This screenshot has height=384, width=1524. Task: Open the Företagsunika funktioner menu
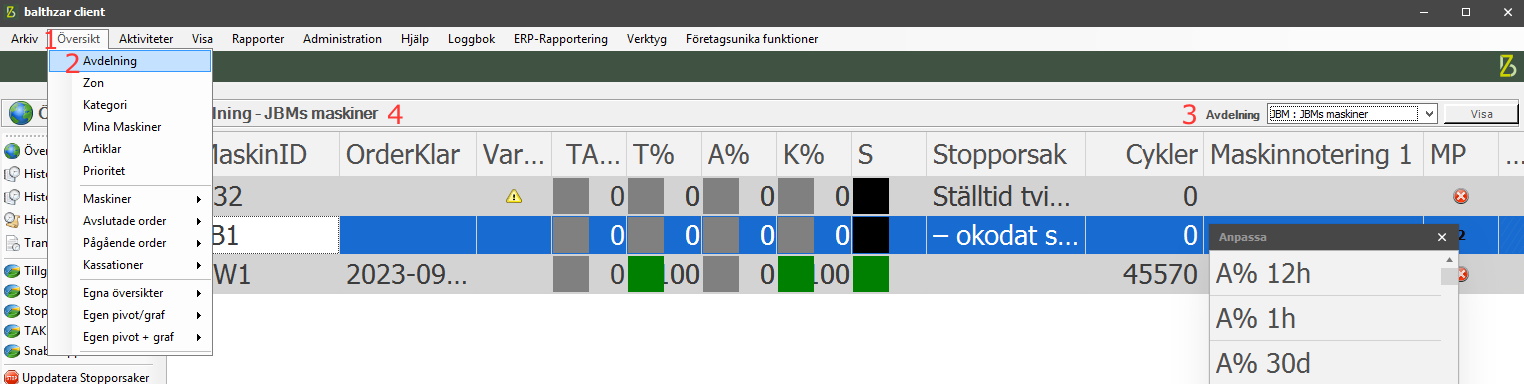pos(752,39)
